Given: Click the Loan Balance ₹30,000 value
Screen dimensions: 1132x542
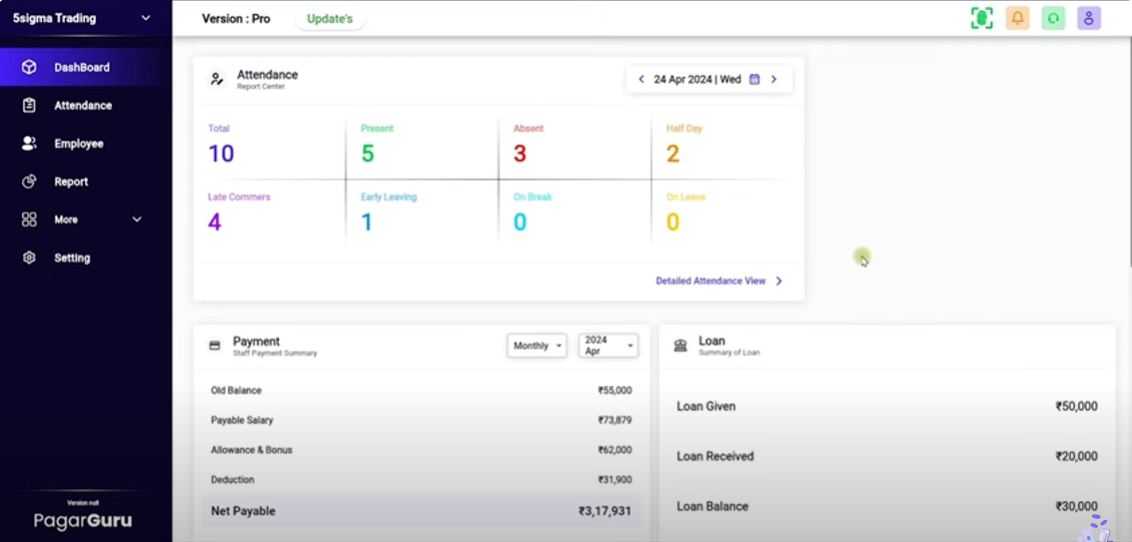Looking at the screenshot, I should pyautogui.click(x=1076, y=506).
